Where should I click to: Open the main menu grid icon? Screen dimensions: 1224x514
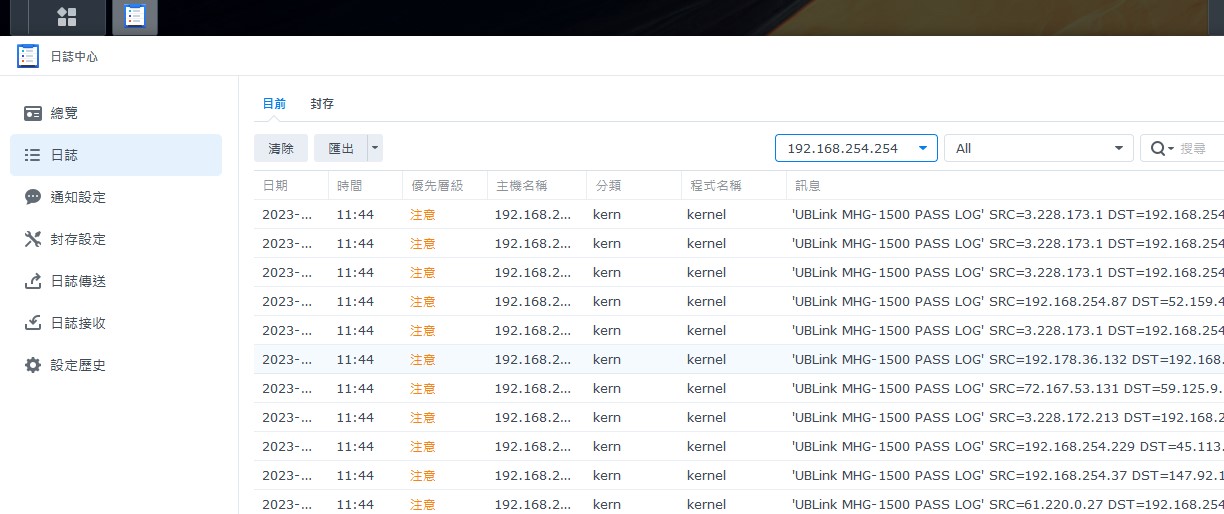click(x=67, y=17)
